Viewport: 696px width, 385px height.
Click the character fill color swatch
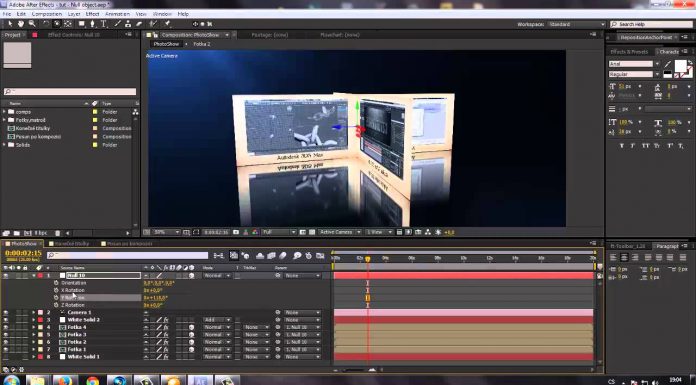pyautogui.click(x=680, y=66)
